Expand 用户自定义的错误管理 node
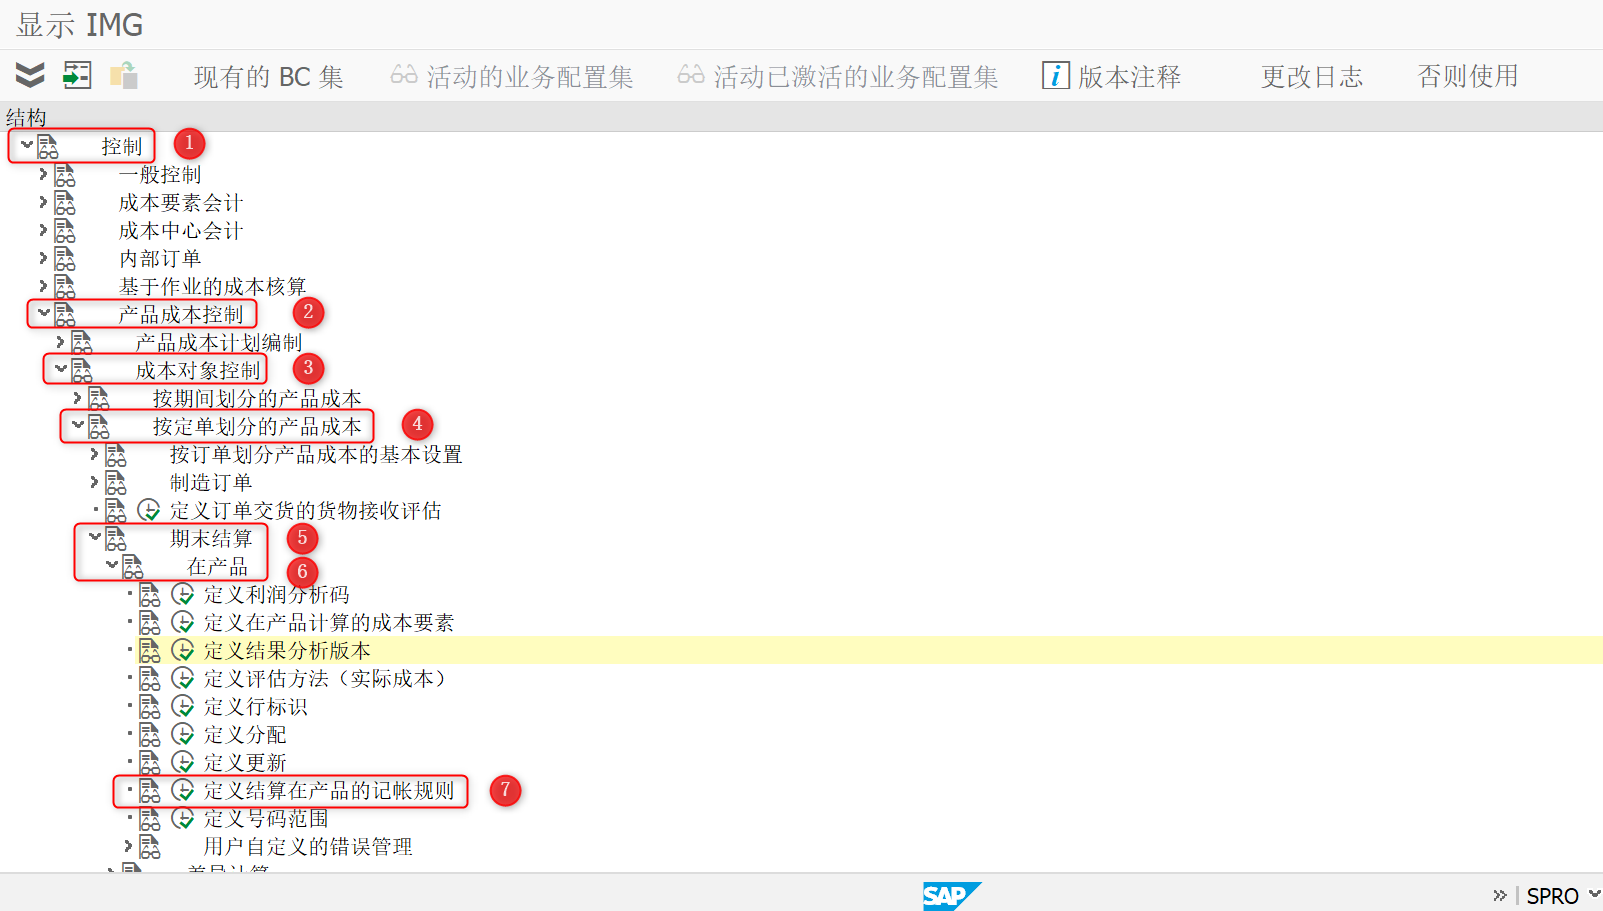Viewport: 1603px width, 911px height. coord(128,846)
